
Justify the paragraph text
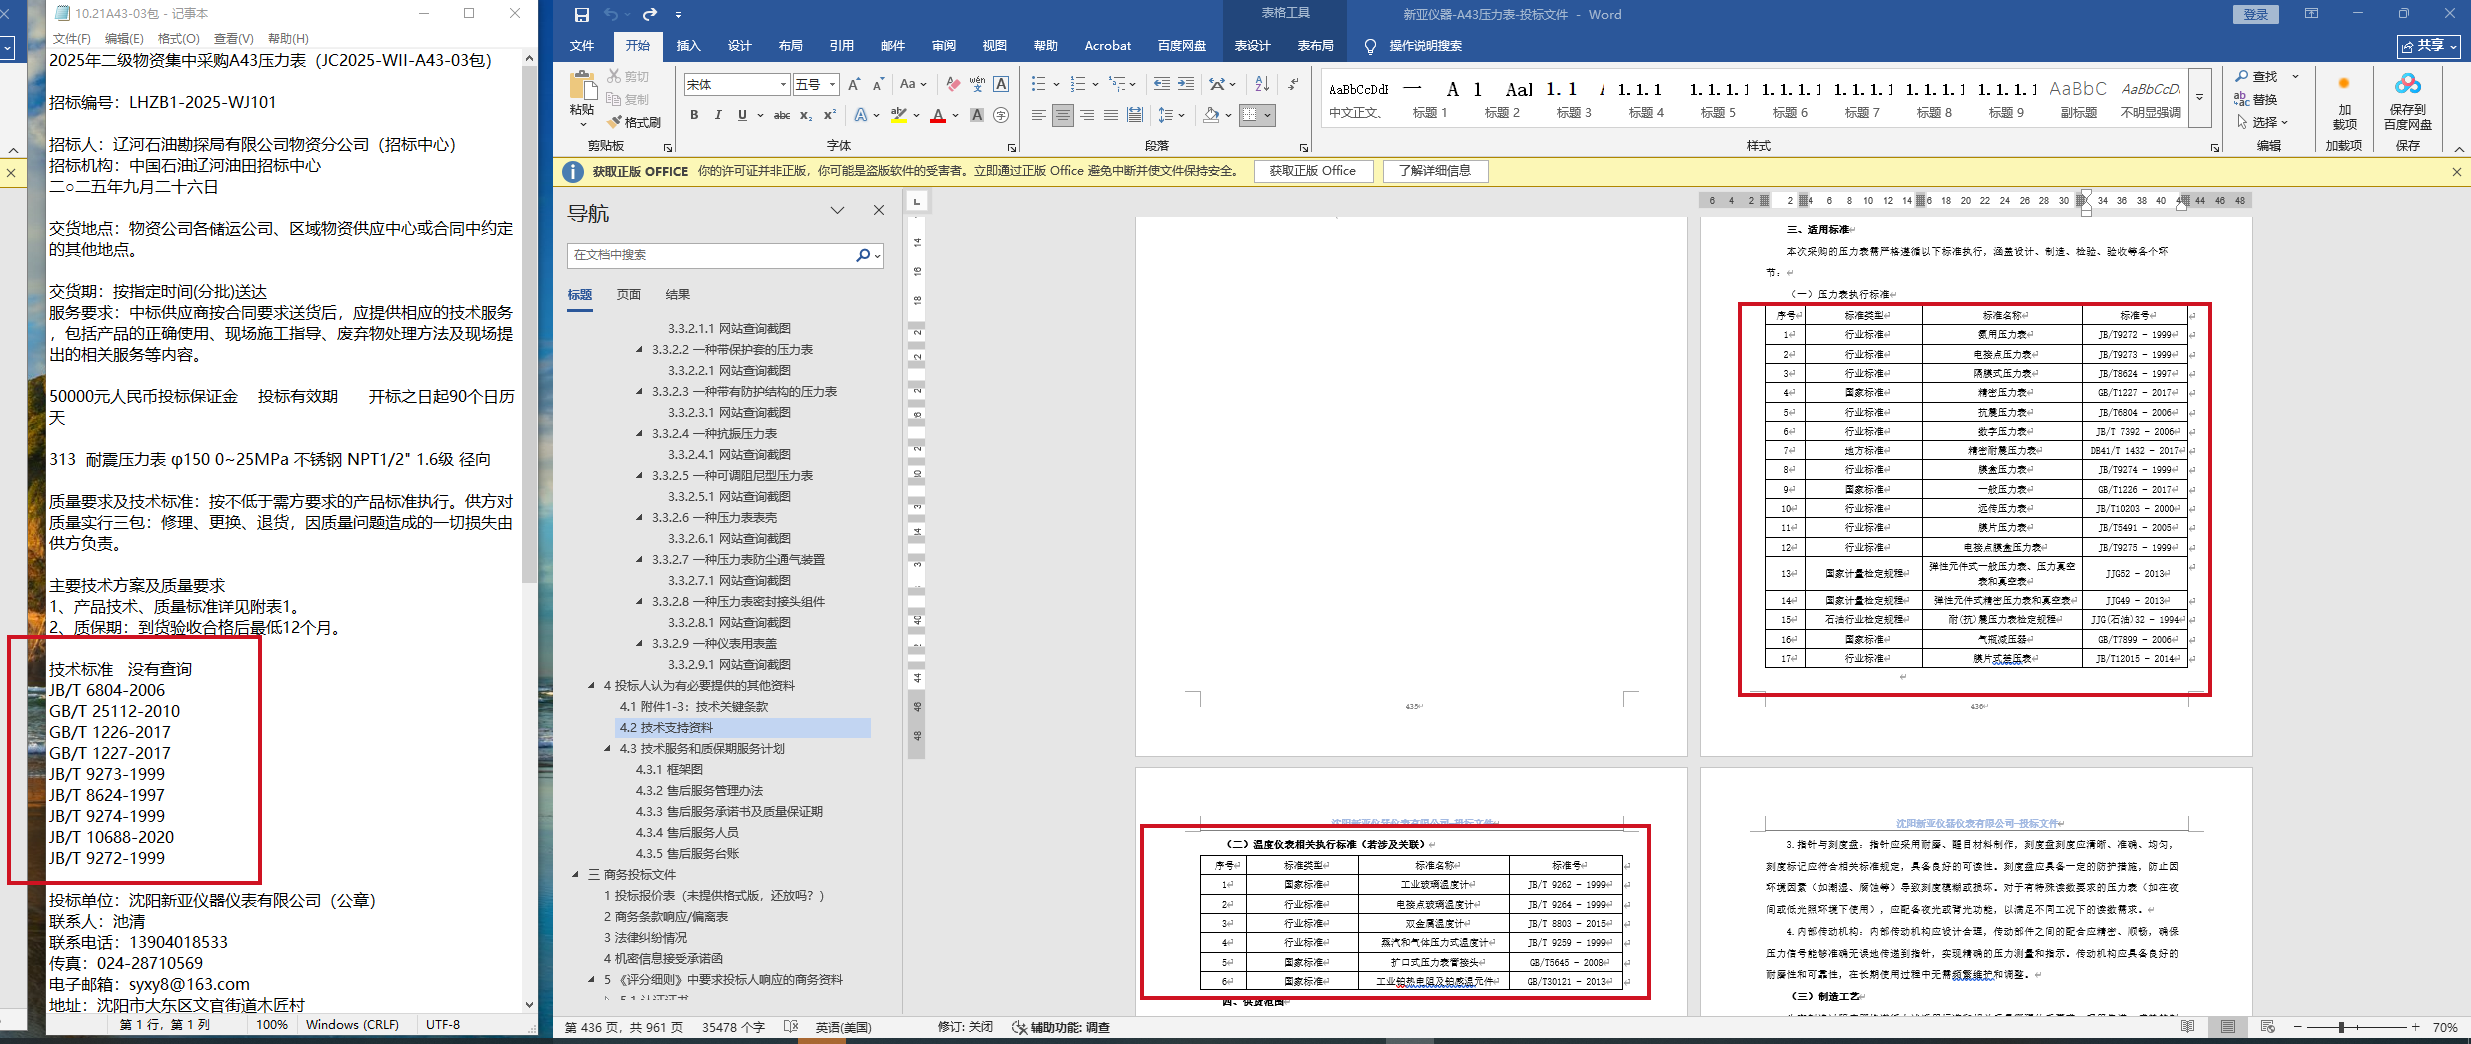(1111, 115)
